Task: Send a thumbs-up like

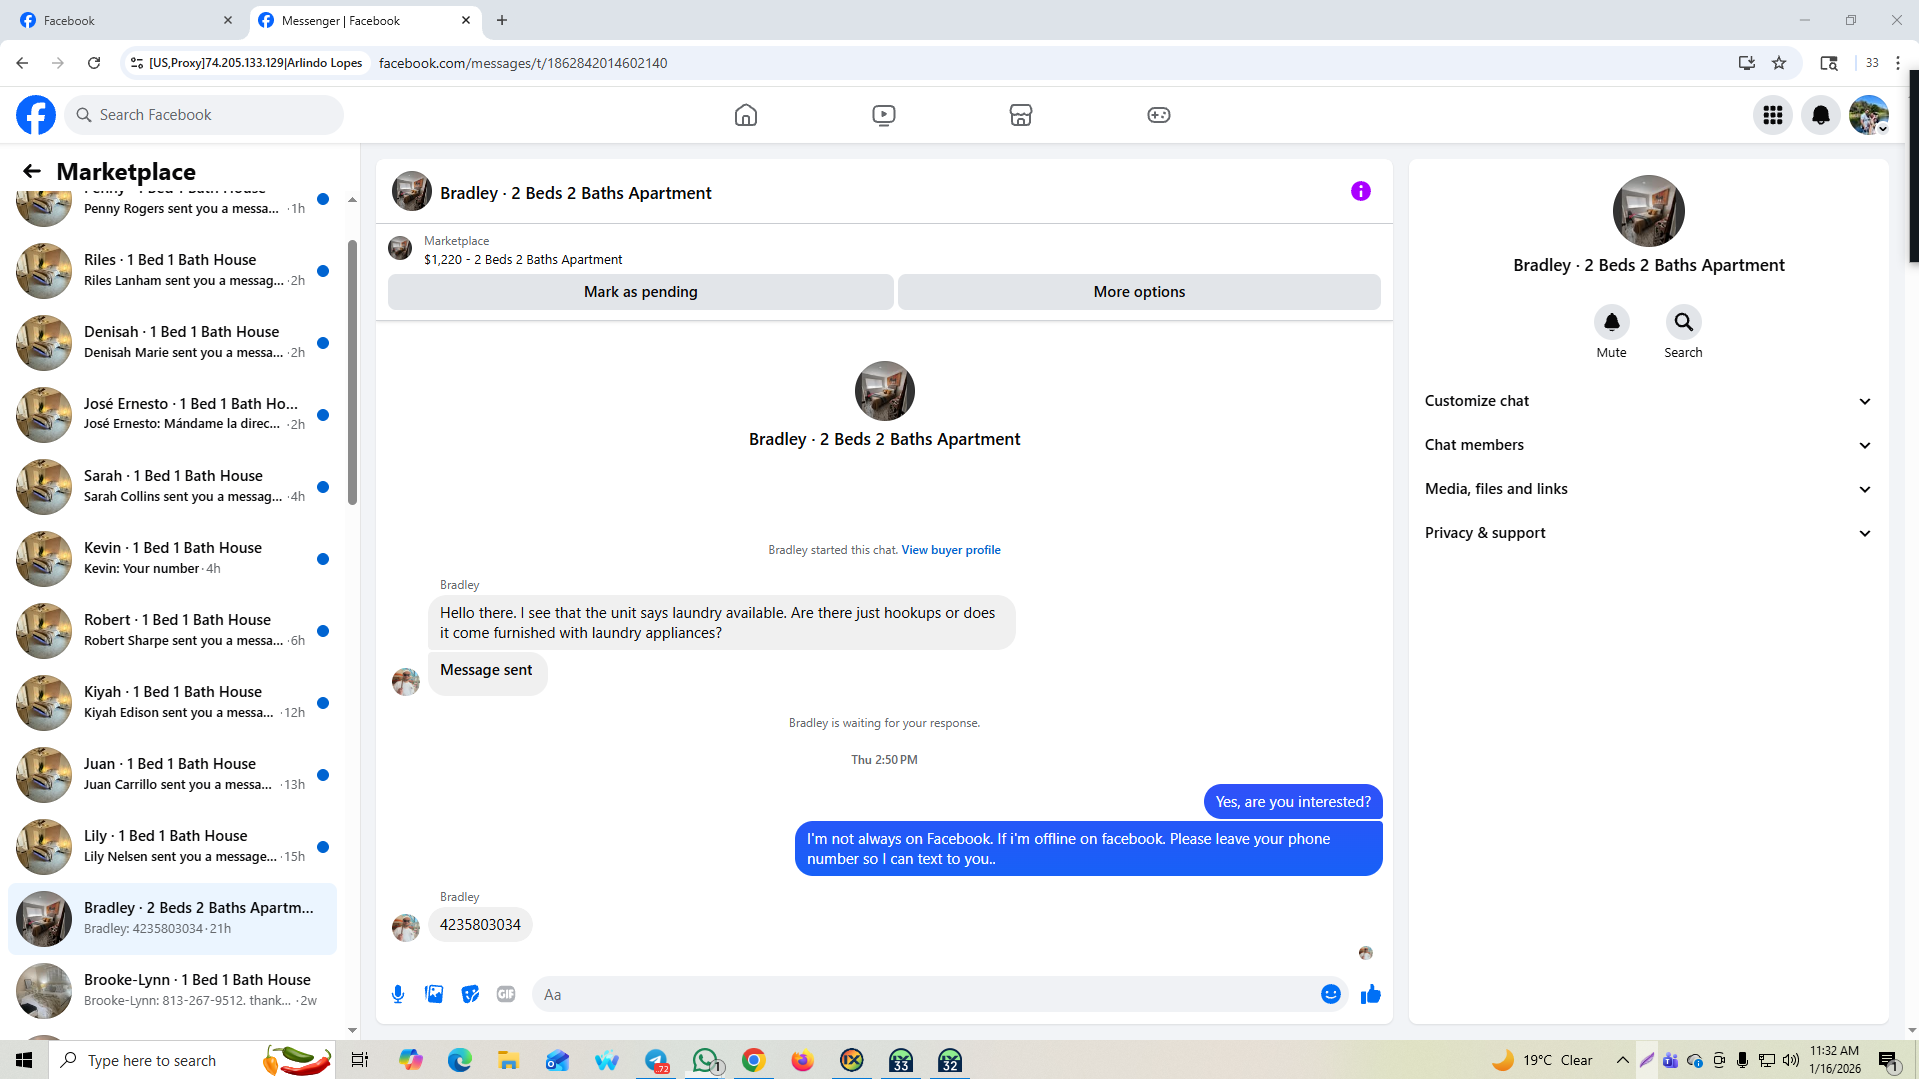Action: click(x=1370, y=994)
